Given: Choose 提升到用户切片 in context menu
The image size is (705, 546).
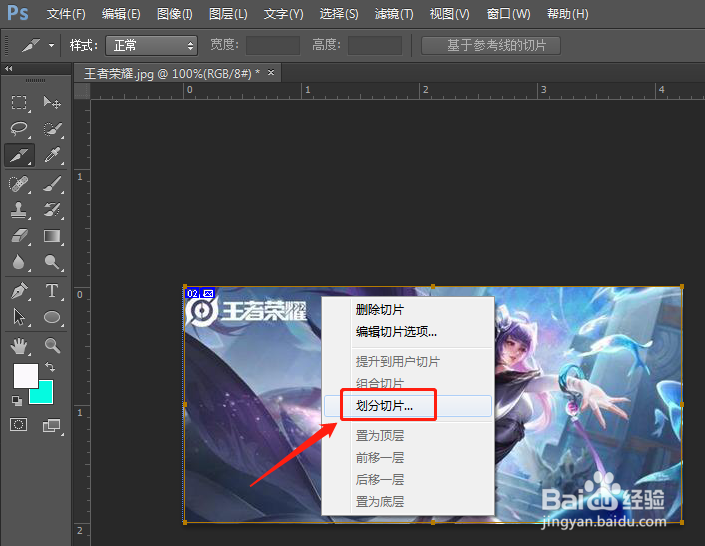Looking at the screenshot, I should click(x=408, y=361).
